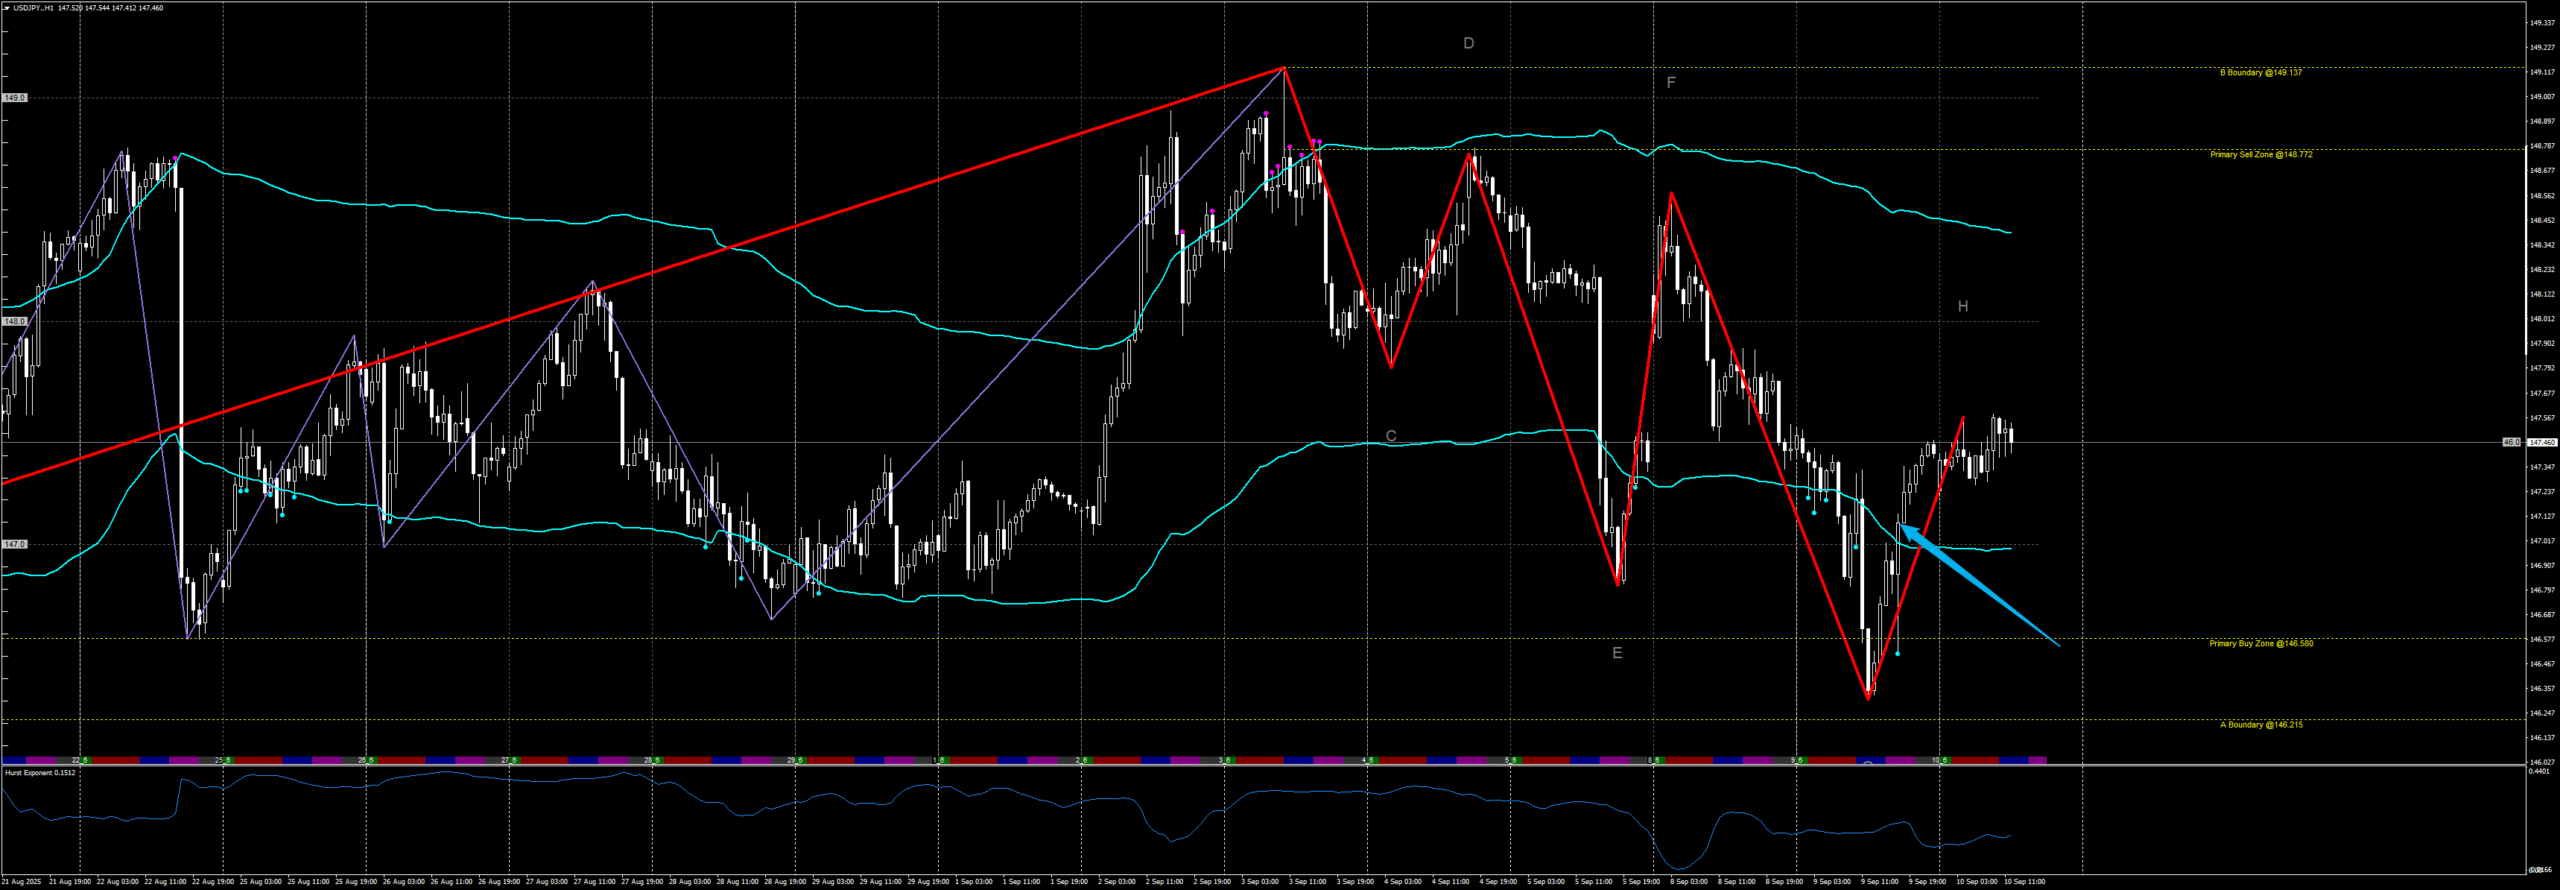Click the 149.337 price scale value
2560x890 pixels.
tap(2541, 23)
